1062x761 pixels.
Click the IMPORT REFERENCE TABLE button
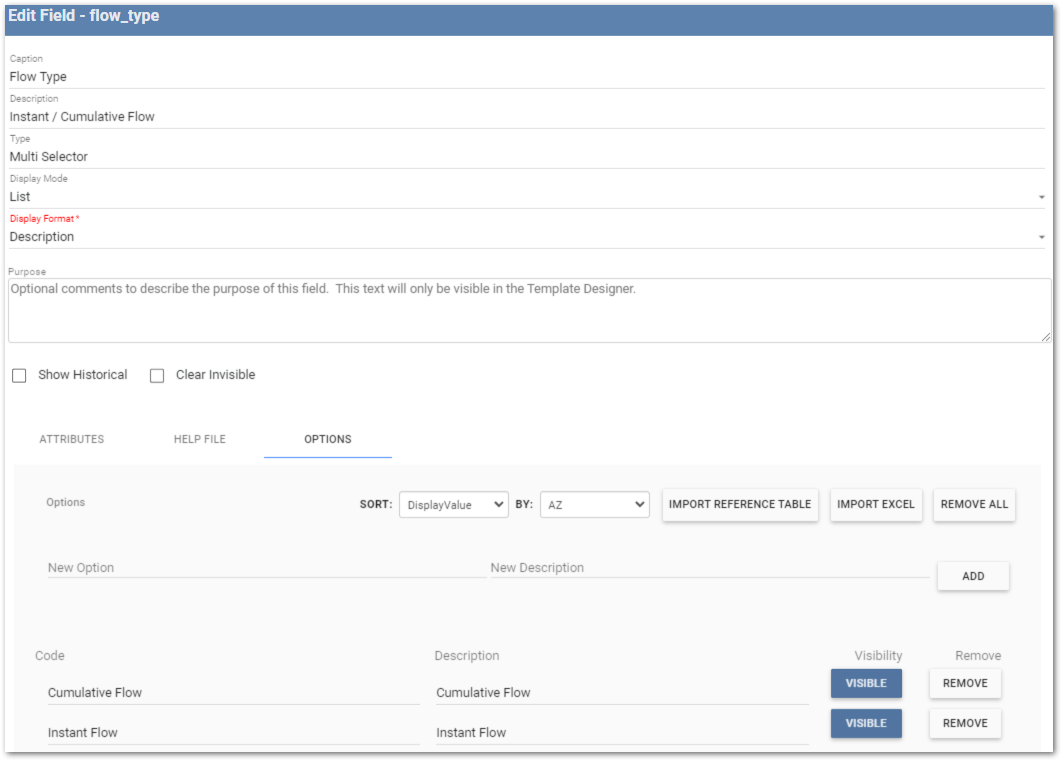coord(740,505)
